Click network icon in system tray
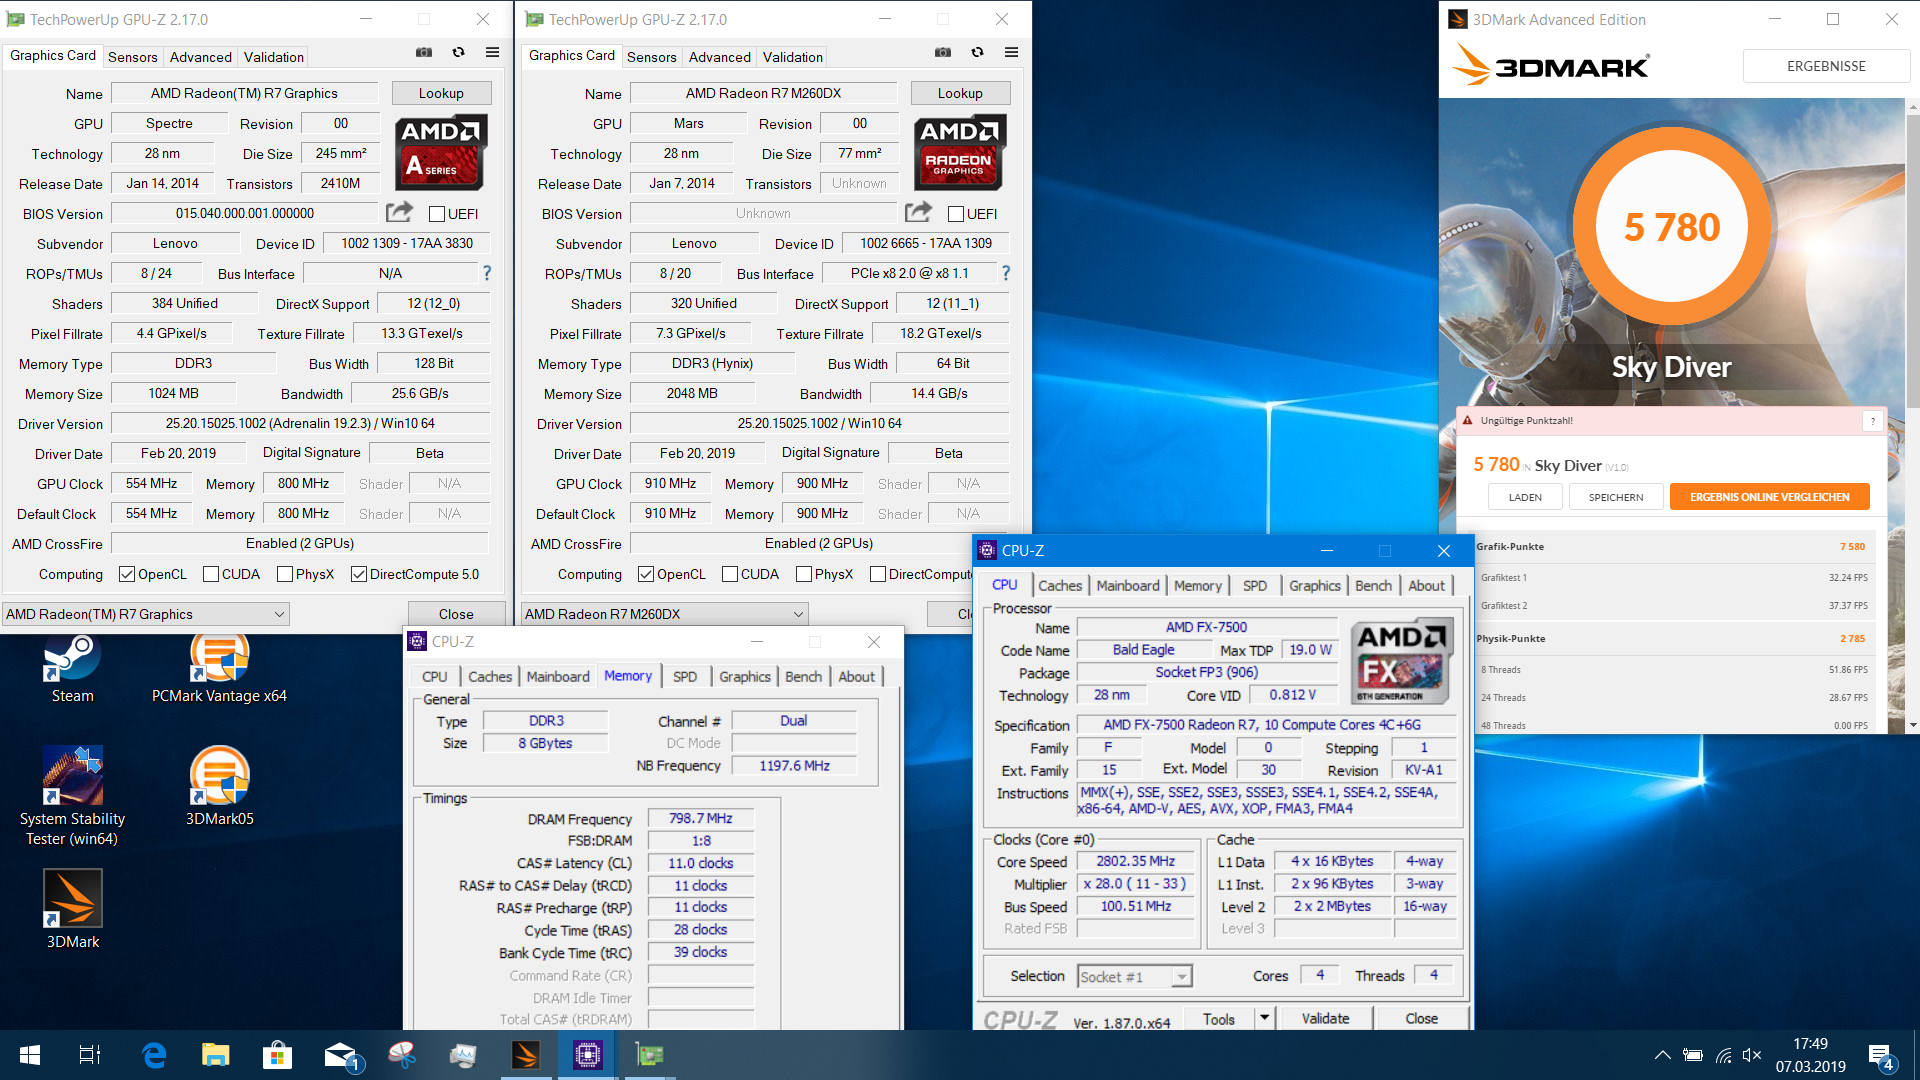The width and height of the screenshot is (1920, 1080). pyautogui.click(x=1723, y=1055)
